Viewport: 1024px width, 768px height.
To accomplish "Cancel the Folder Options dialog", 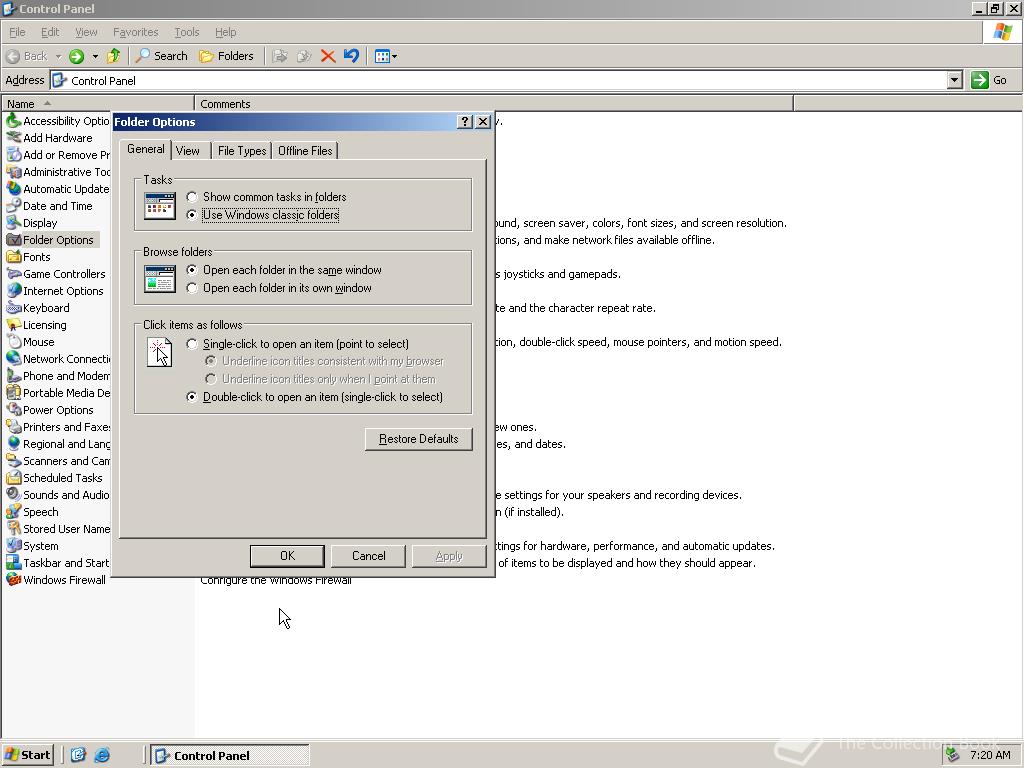I will click(368, 556).
